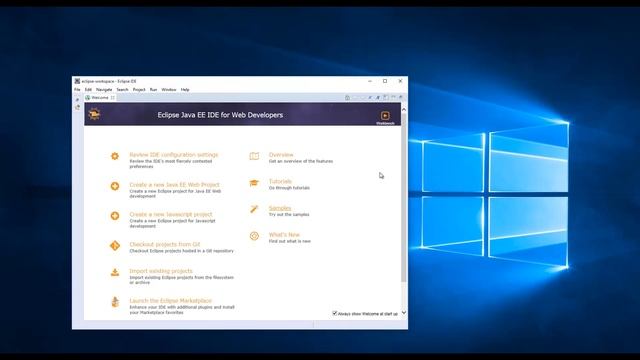
Task: Click the map icon beside Overview
Action: click(x=254, y=156)
